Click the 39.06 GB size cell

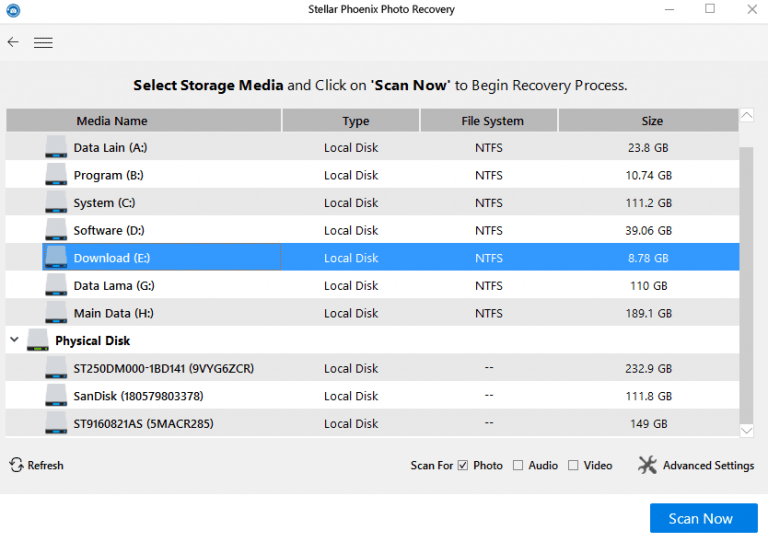pos(648,230)
